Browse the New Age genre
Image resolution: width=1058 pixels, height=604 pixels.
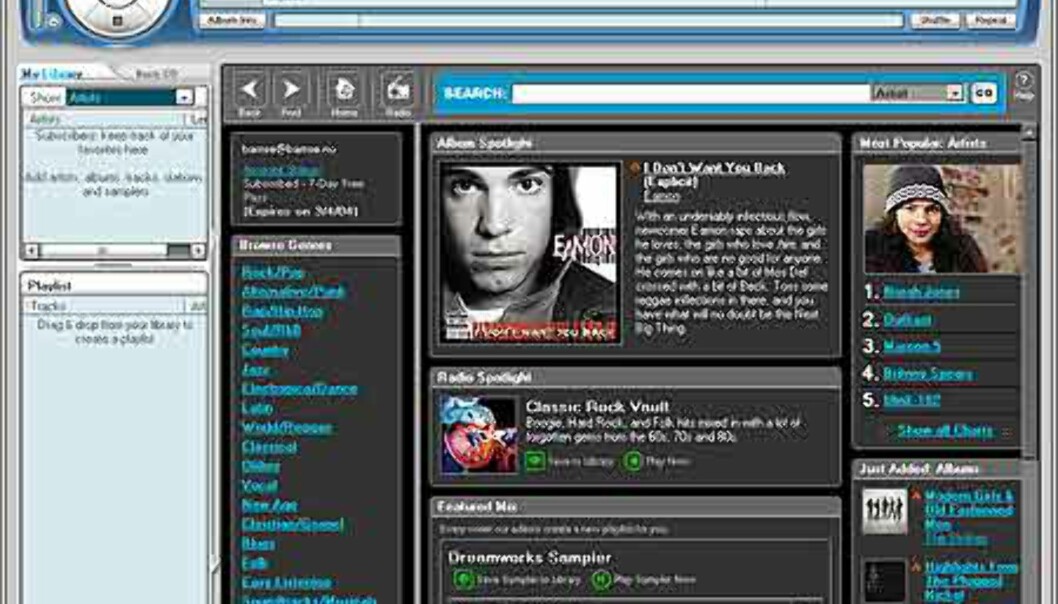pos(269,505)
